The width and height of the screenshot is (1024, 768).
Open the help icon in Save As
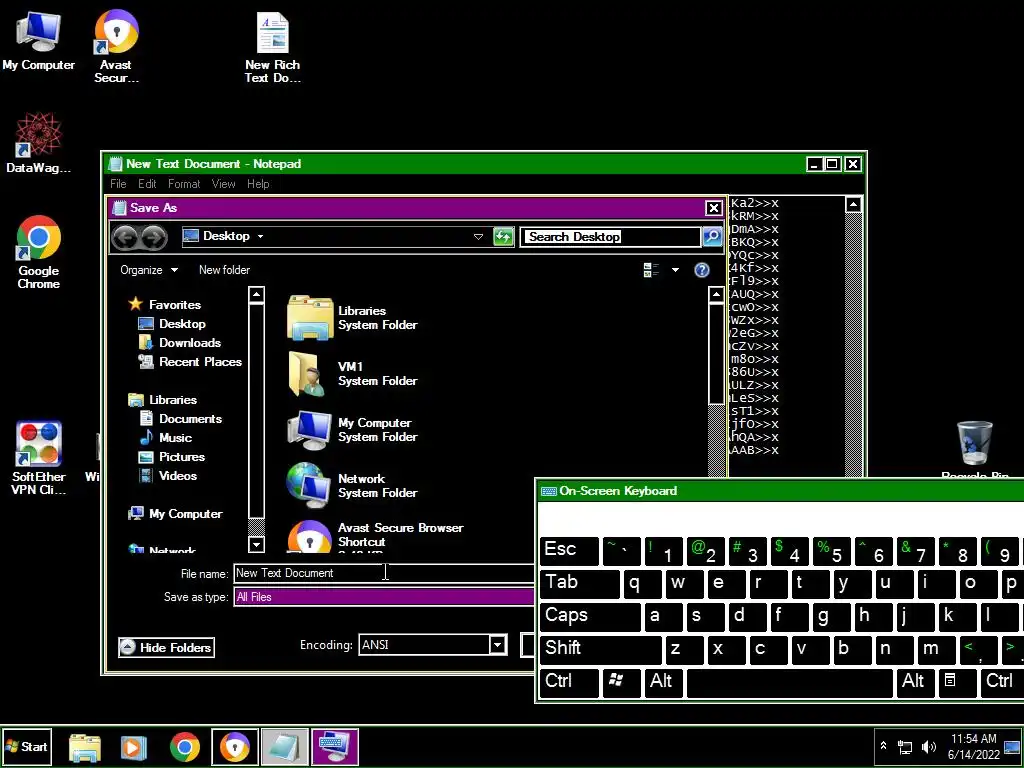click(x=701, y=270)
